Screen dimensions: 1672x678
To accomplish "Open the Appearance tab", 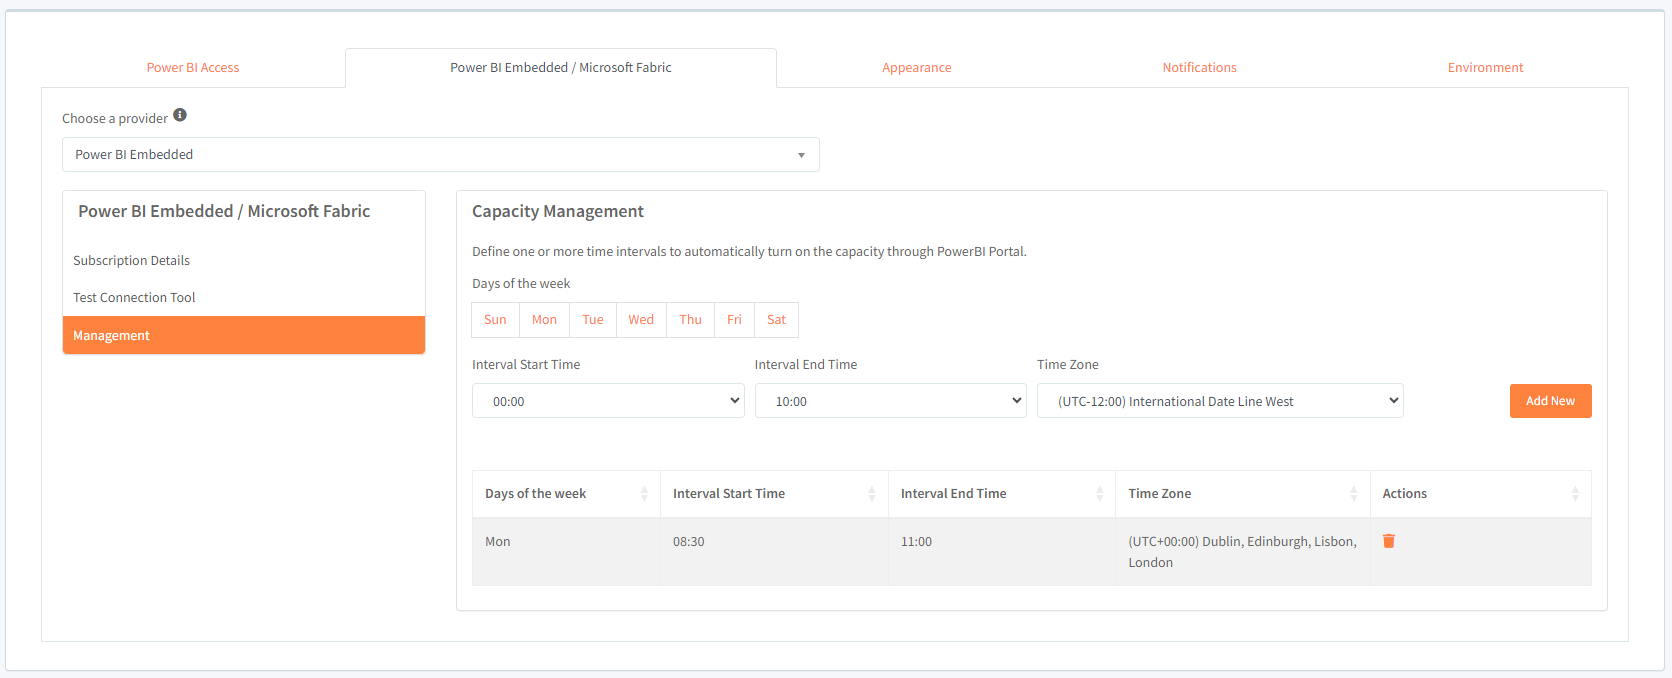I will click(917, 68).
